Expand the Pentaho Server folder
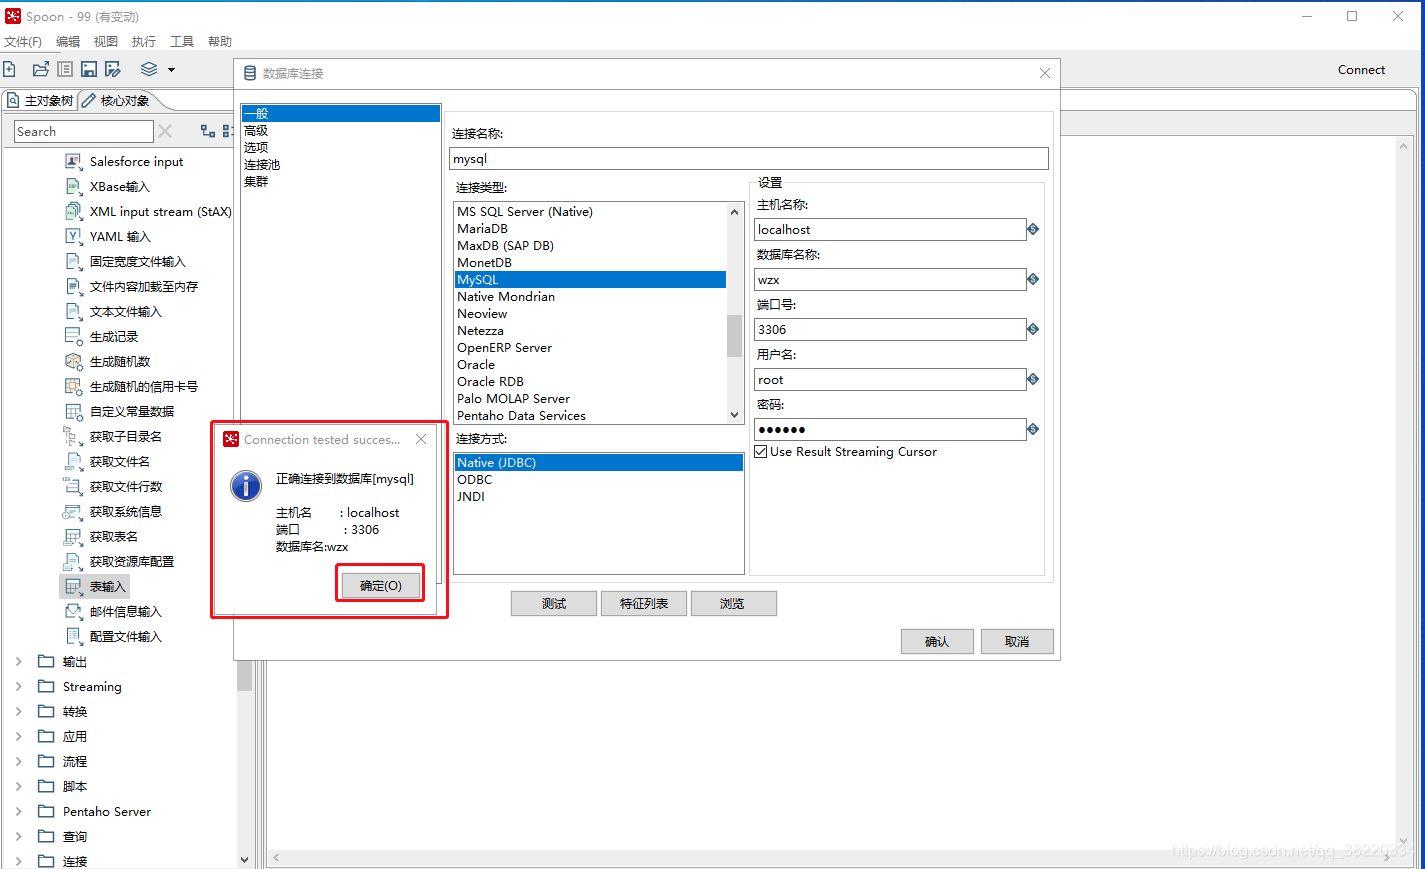Screen dimensions: 1425x869 click(x=18, y=811)
